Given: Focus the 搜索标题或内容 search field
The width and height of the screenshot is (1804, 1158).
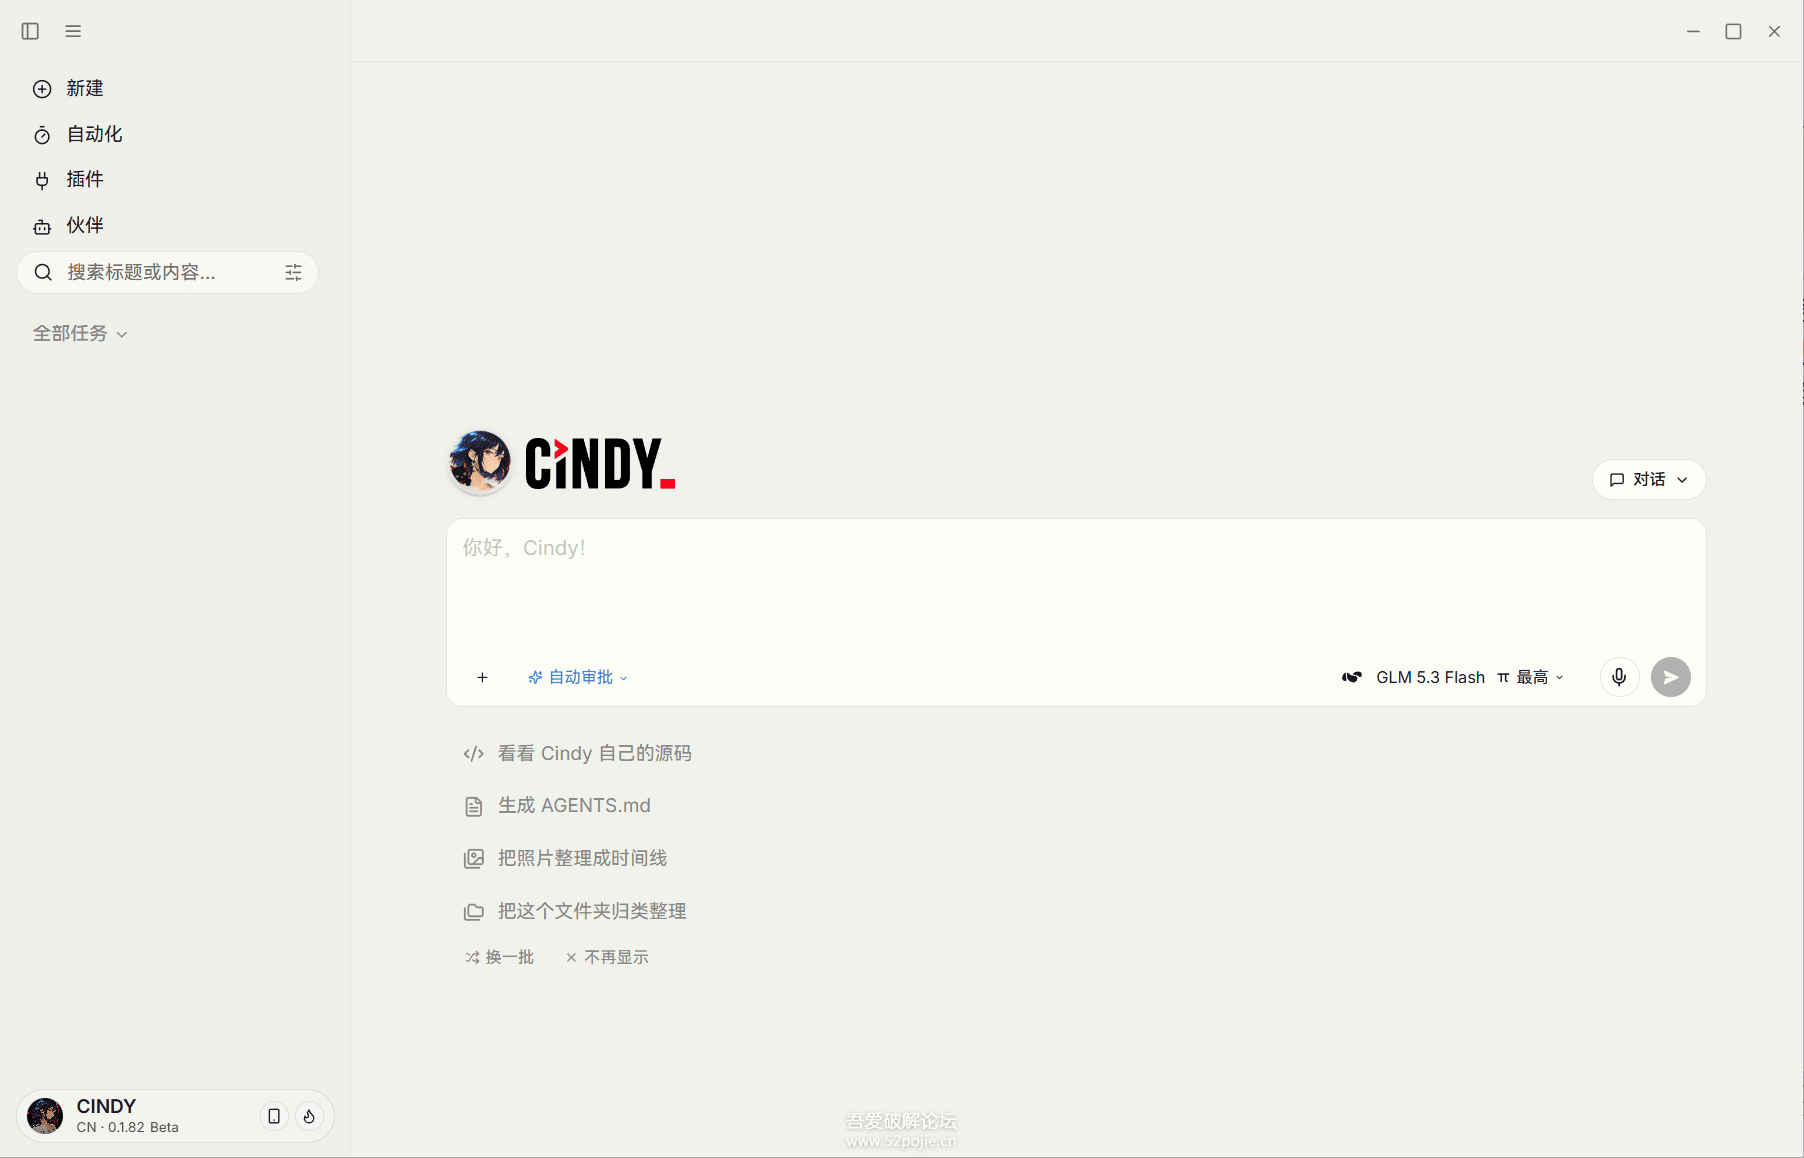Looking at the screenshot, I should pyautogui.click(x=167, y=272).
